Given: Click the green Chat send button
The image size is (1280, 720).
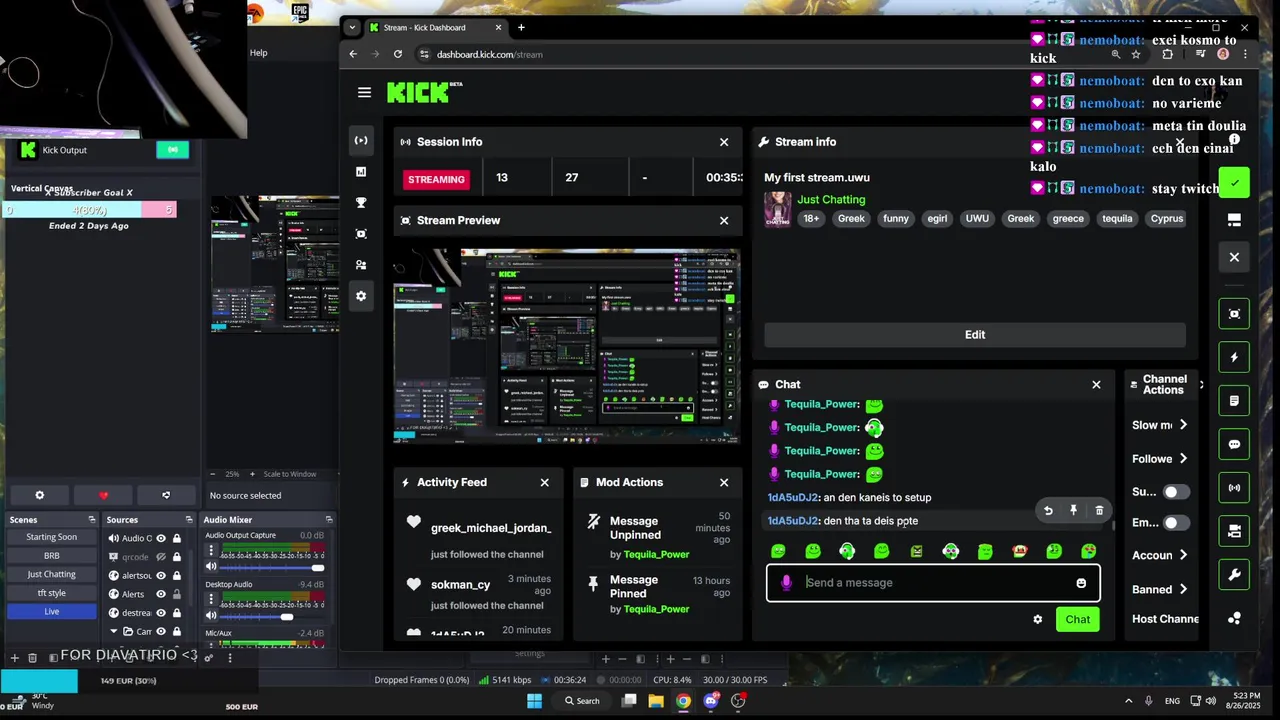Looking at the screenshot, I should 1077,619.
